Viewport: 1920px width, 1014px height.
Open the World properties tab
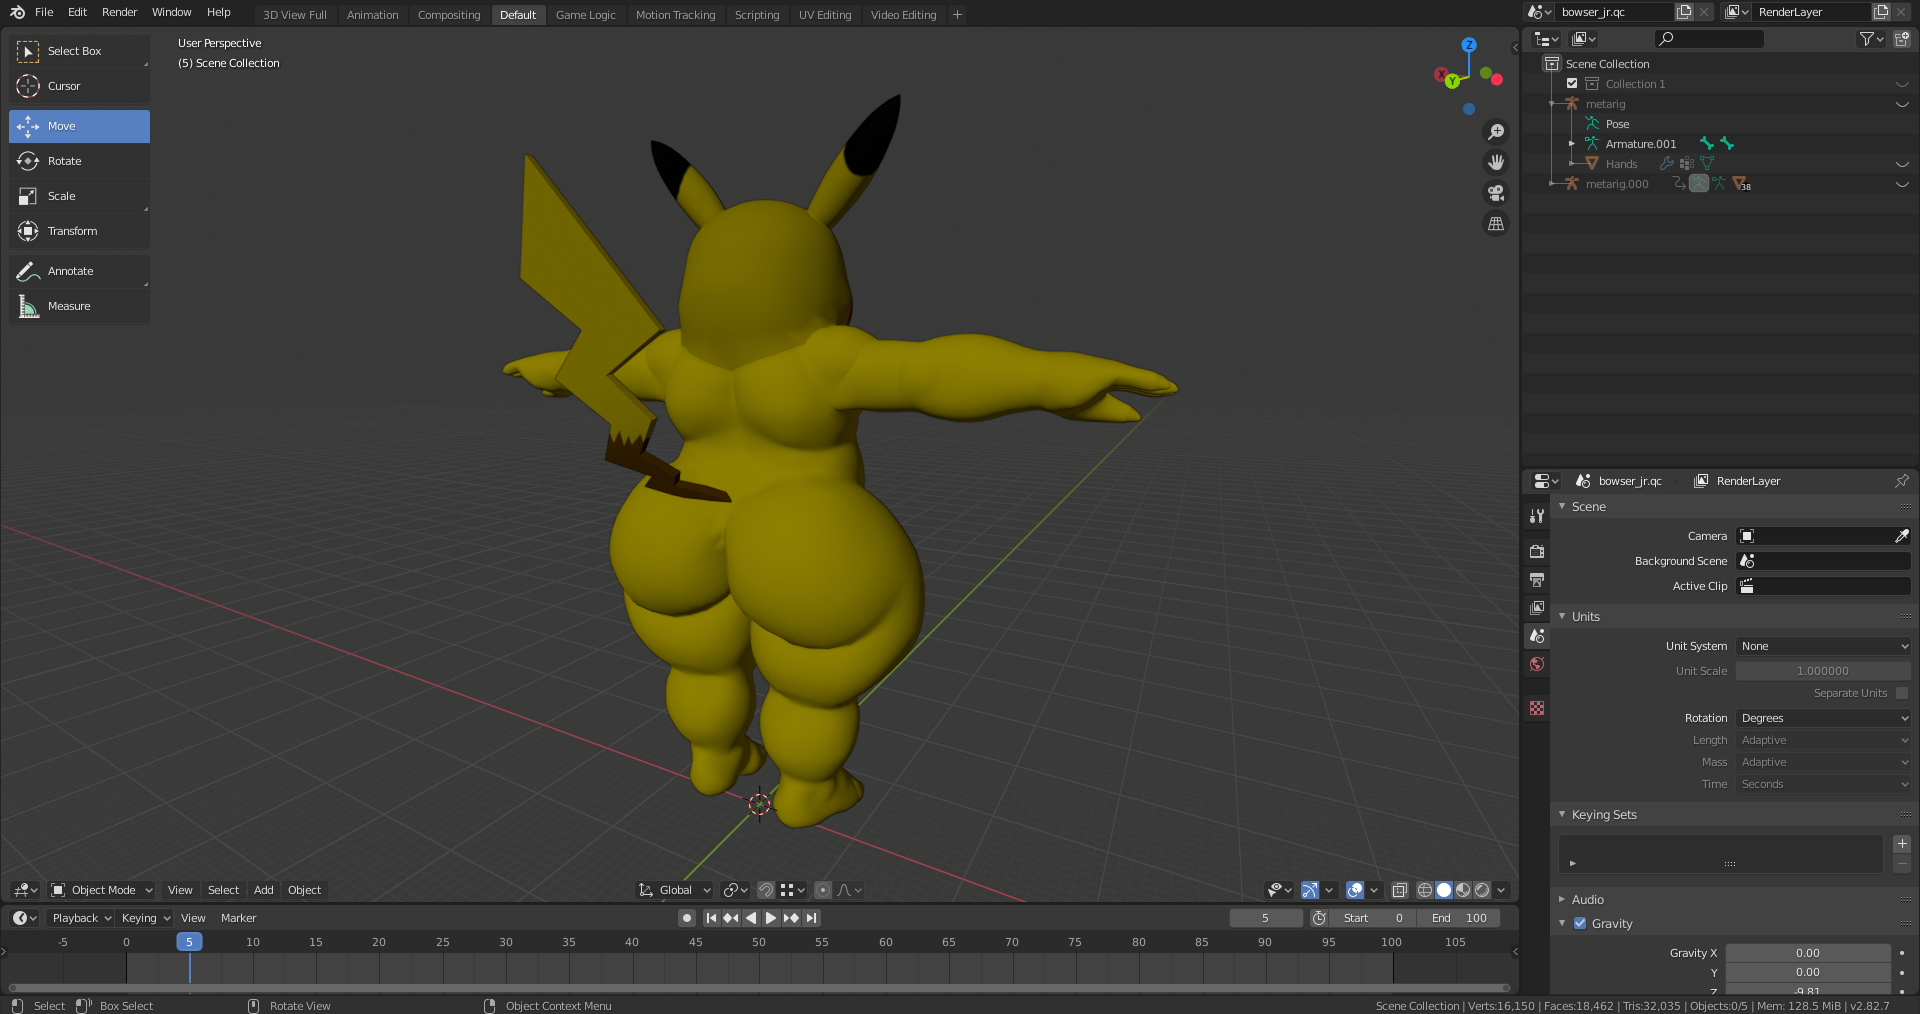(1537, 664)
